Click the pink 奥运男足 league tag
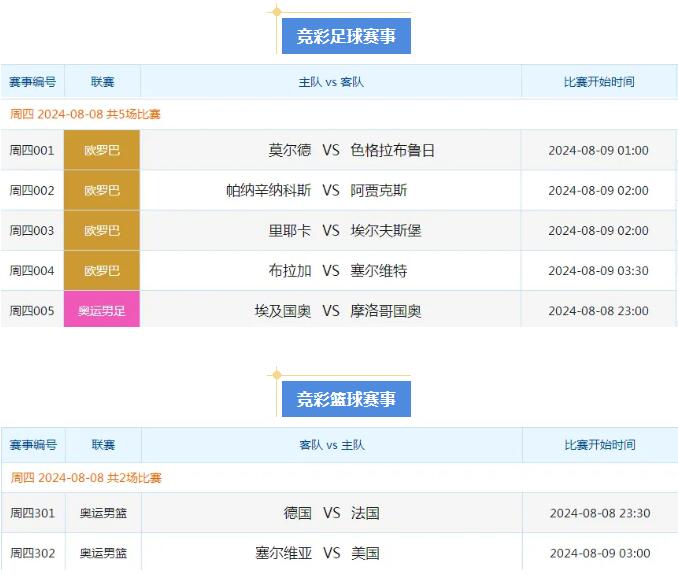Screen dimensions: 678x576 point(102,310)
